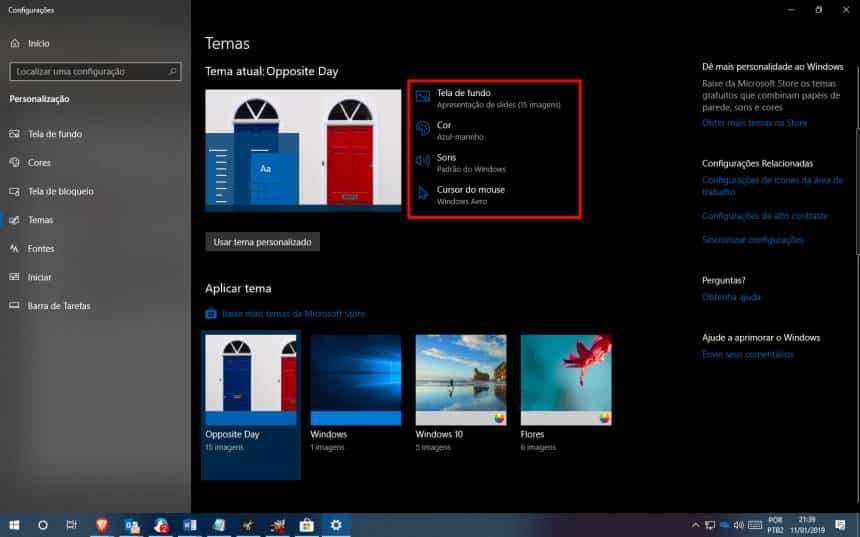The width and height of the screenshot is (860, 537).
Task: Open Barra de Tarefas settings page
Action: click(x=49, y=306)
